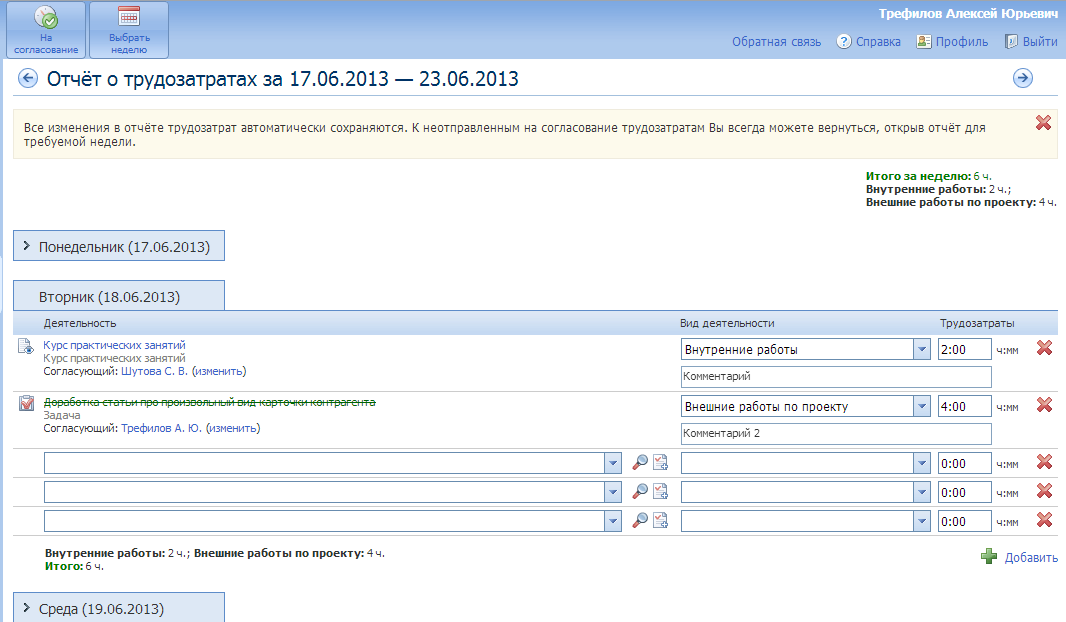Click search magnifier icon in first empty row
Viewport: 1066px width, 622px height.
(x=640, y=463)
